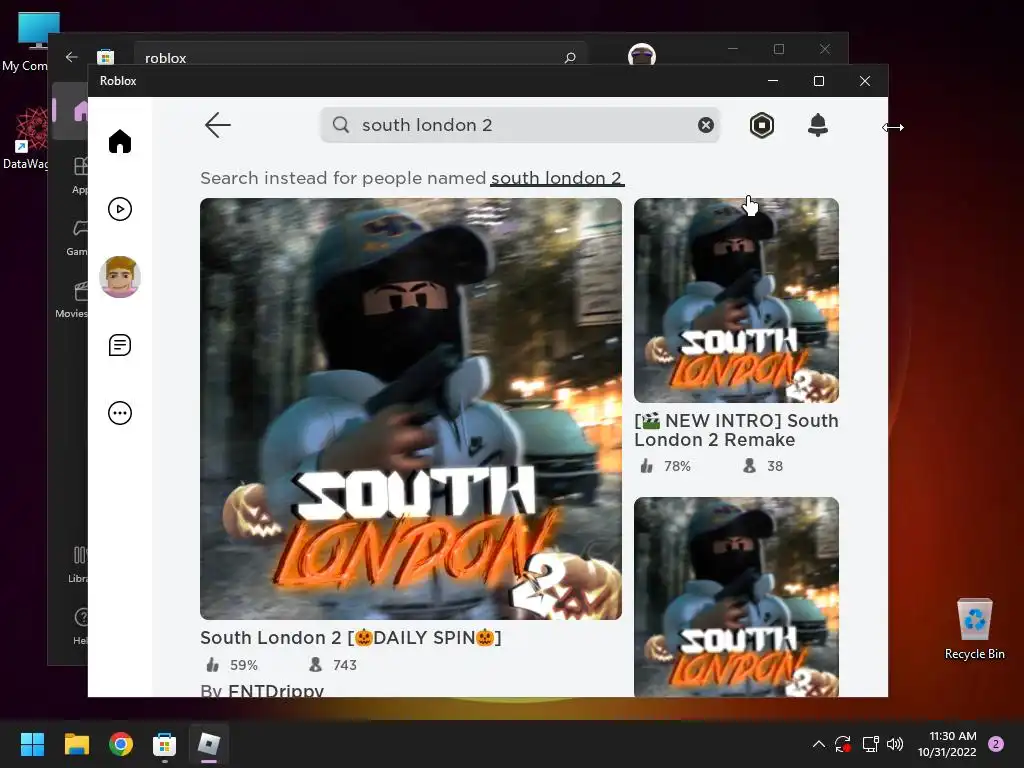The image size is (1024, 768).
Task: Open the notification count badge showing 2
Action: tap(995, 744)
